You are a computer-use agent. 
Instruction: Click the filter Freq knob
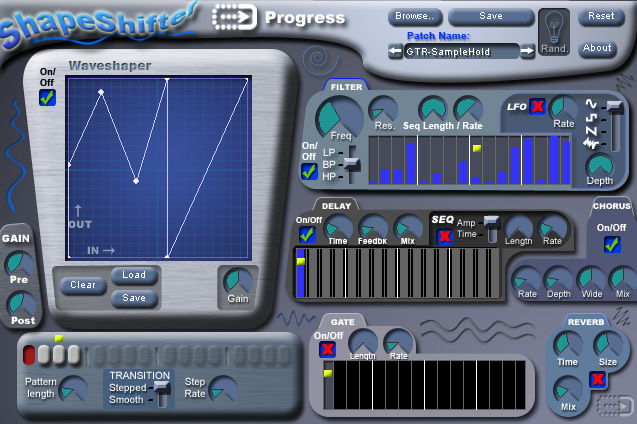pos(339,118)
